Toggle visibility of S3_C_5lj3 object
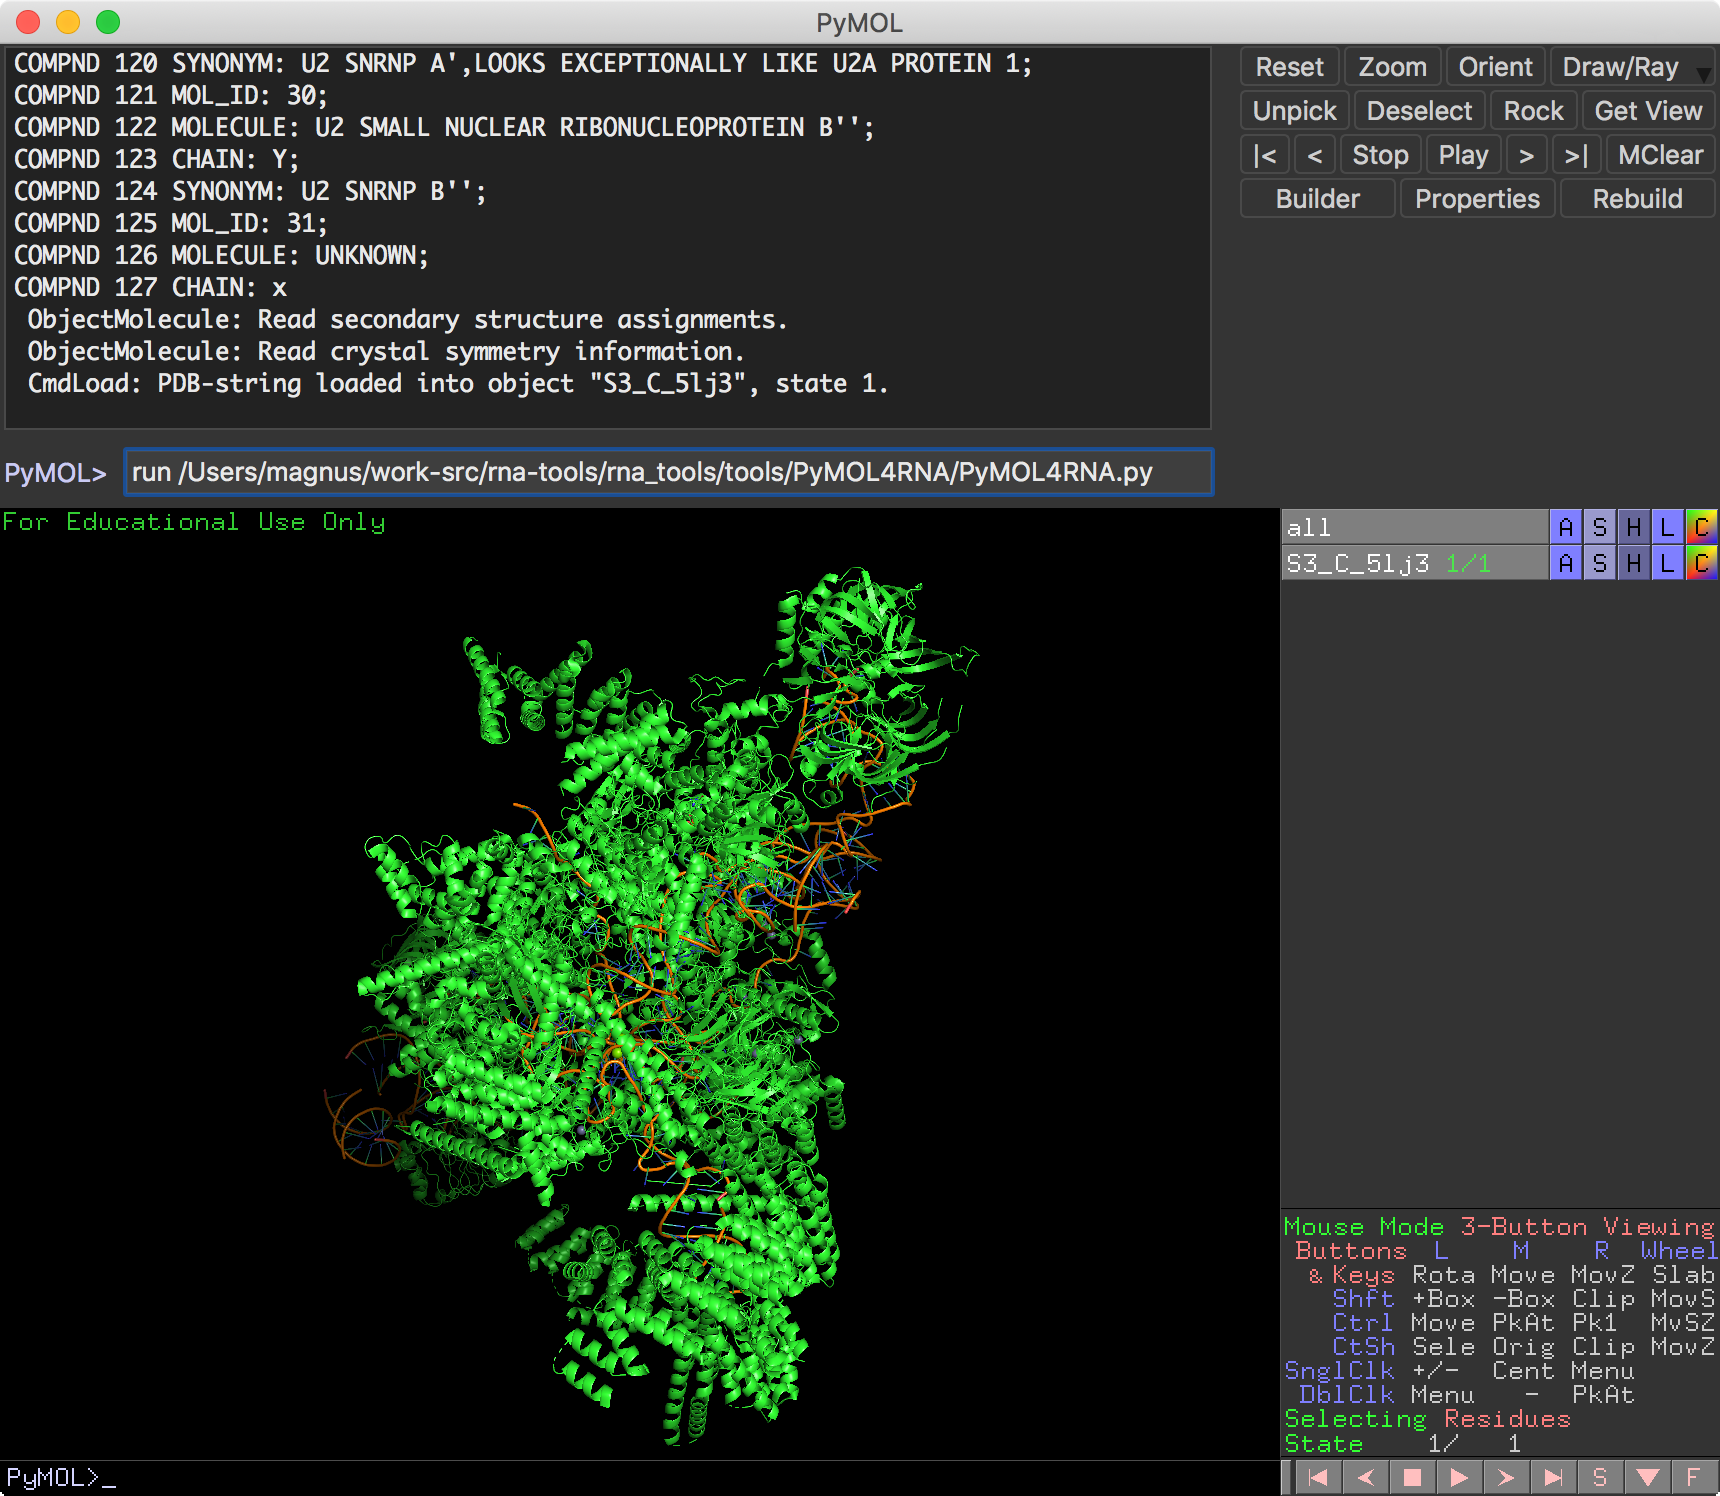This screenshot has height=1496, width=1720. tap(1358, 564)
